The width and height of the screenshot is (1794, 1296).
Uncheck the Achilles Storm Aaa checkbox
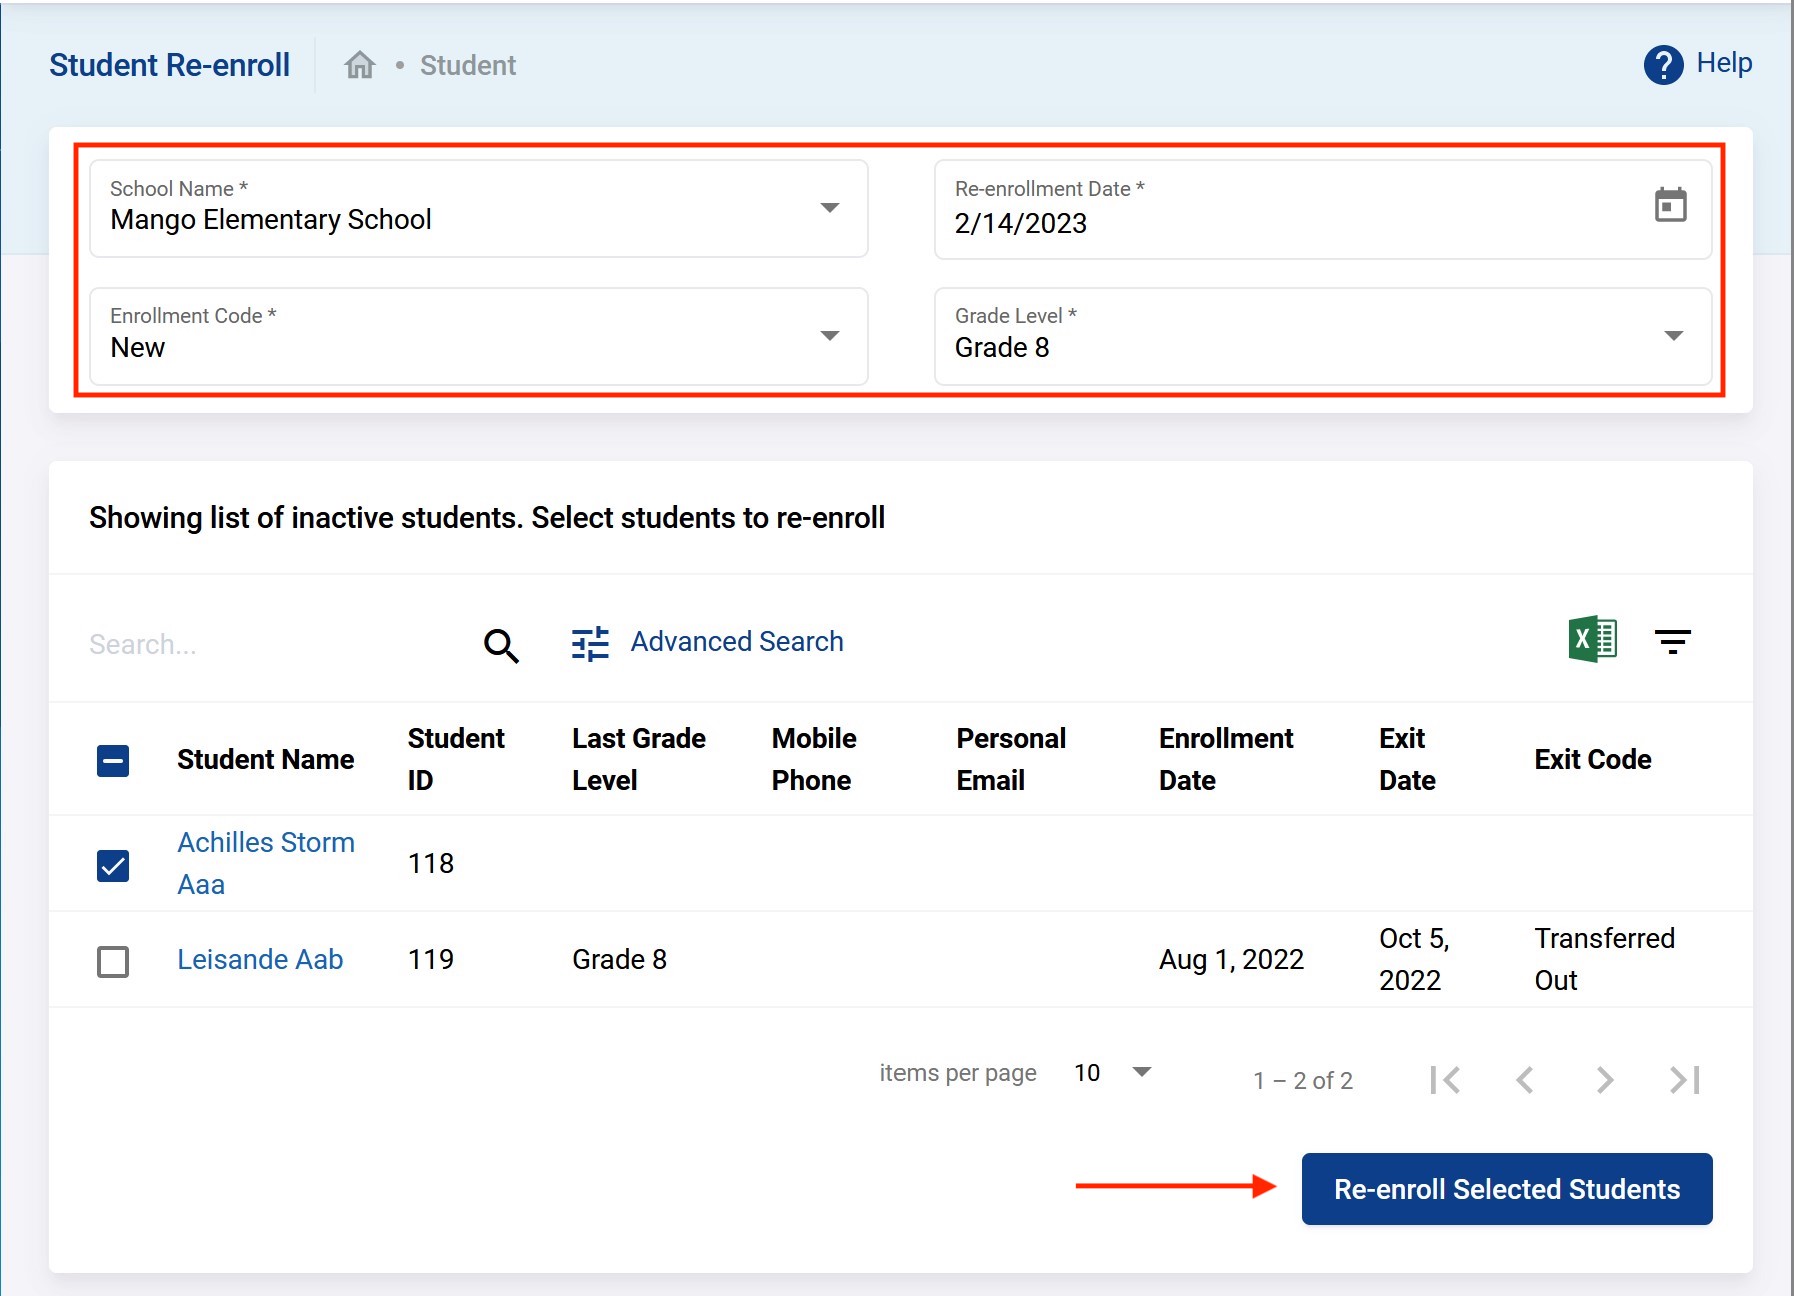coord(113,865)
